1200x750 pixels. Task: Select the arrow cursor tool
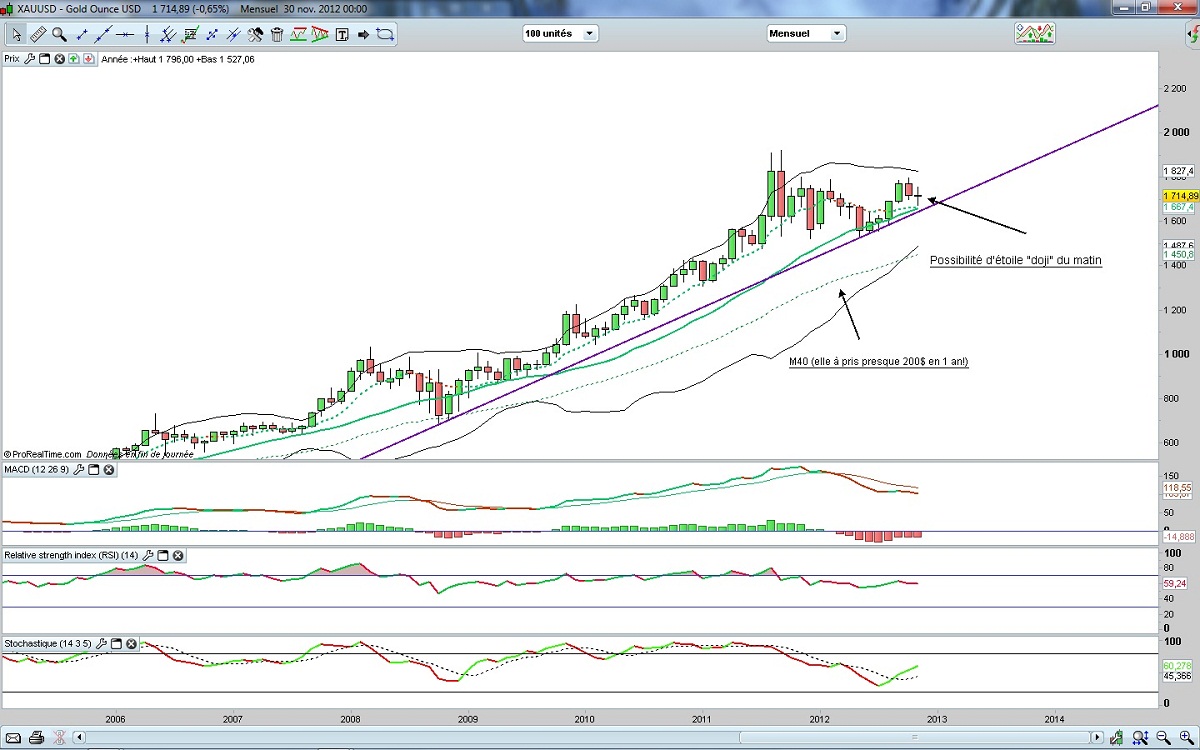tap(16, 34)
